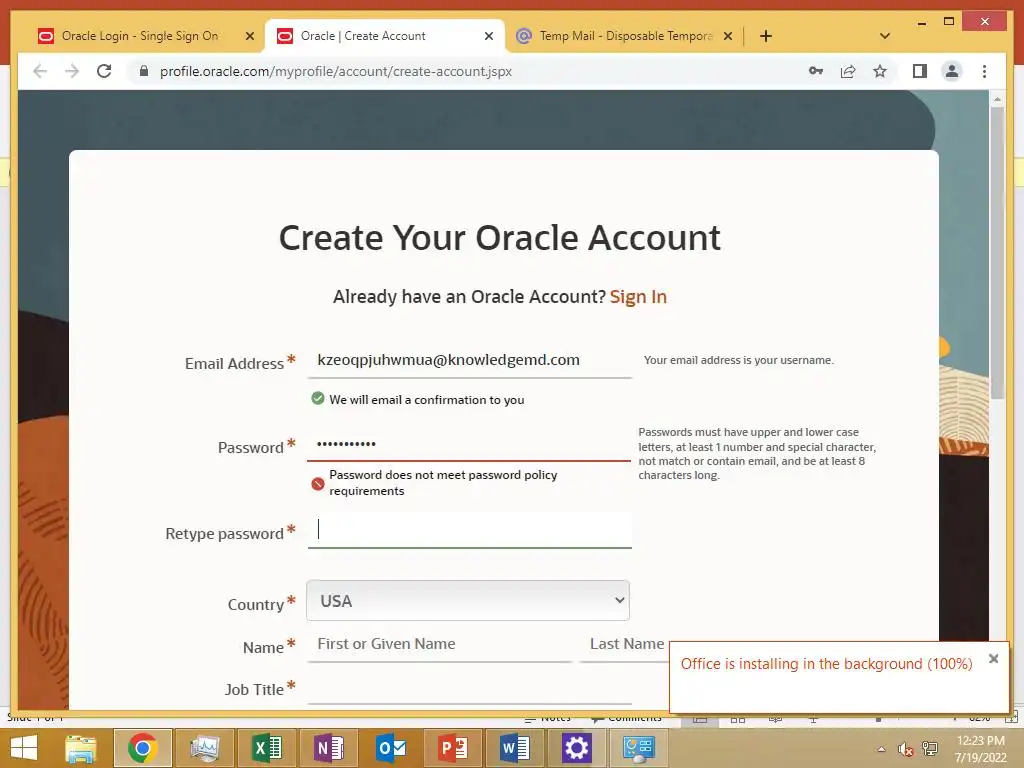Click the network tray icon

[929, 749]
